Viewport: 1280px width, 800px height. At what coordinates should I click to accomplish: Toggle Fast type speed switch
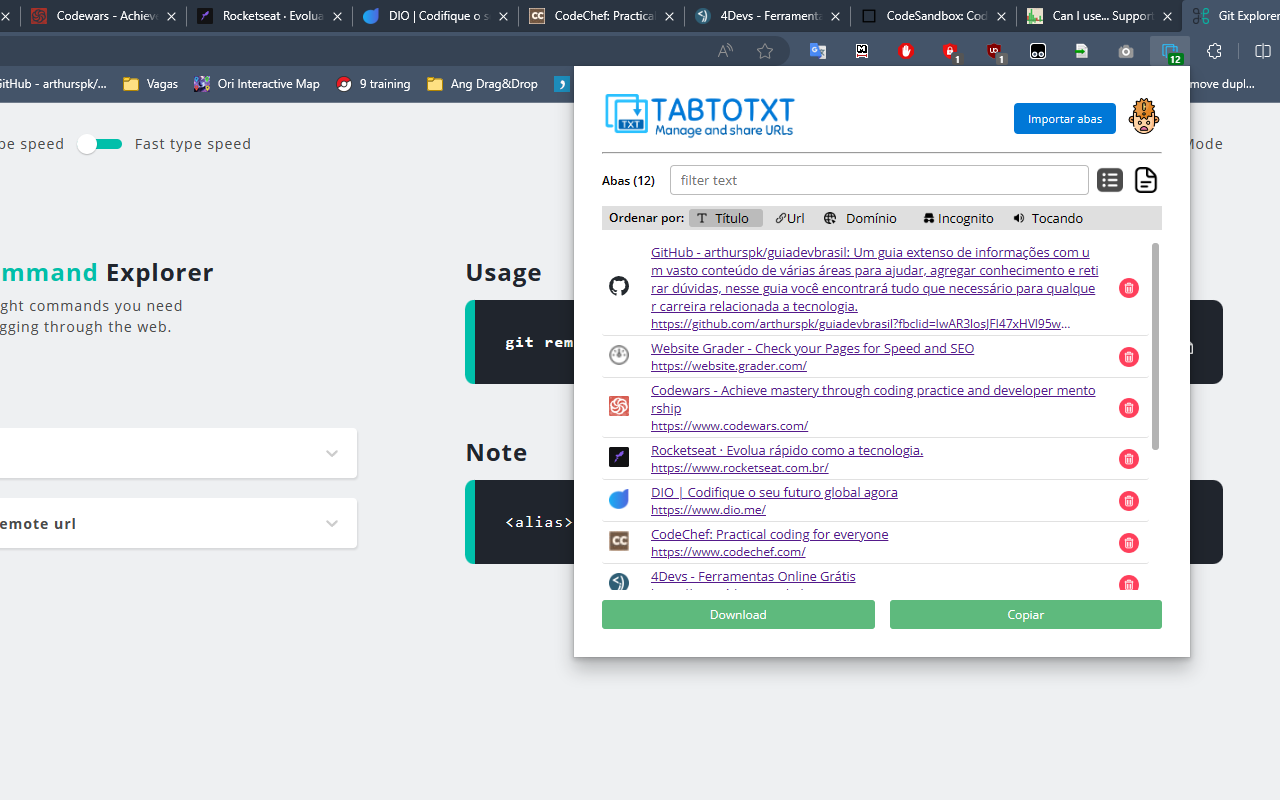[x=99, y=143]
